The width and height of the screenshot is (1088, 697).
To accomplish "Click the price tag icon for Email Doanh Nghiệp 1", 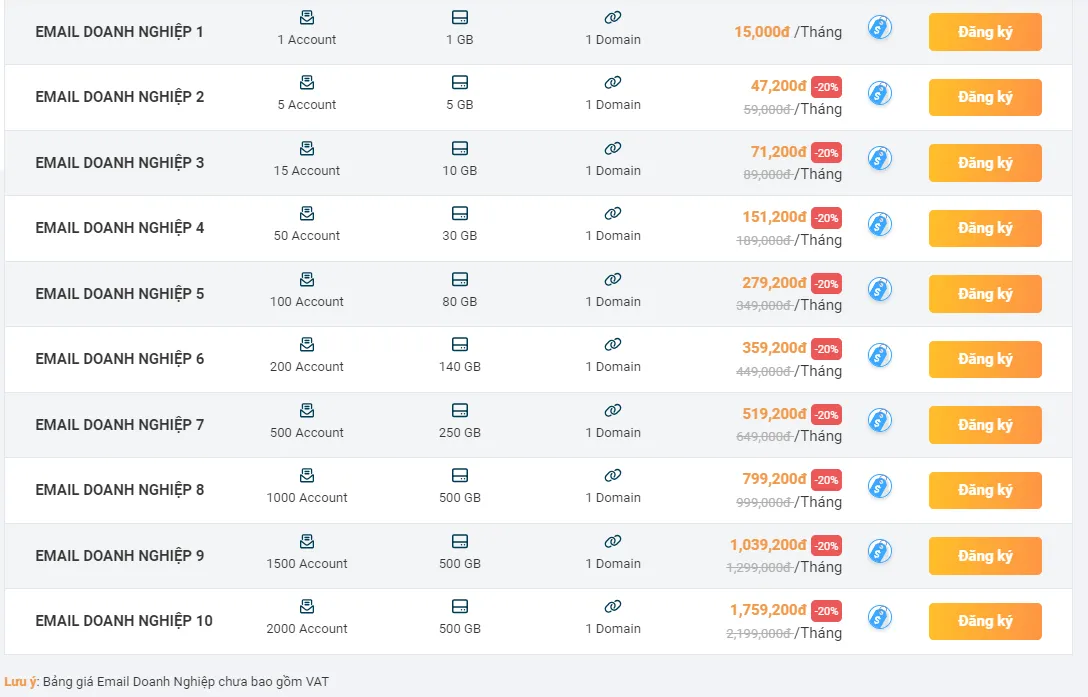I will coord(880,28).
